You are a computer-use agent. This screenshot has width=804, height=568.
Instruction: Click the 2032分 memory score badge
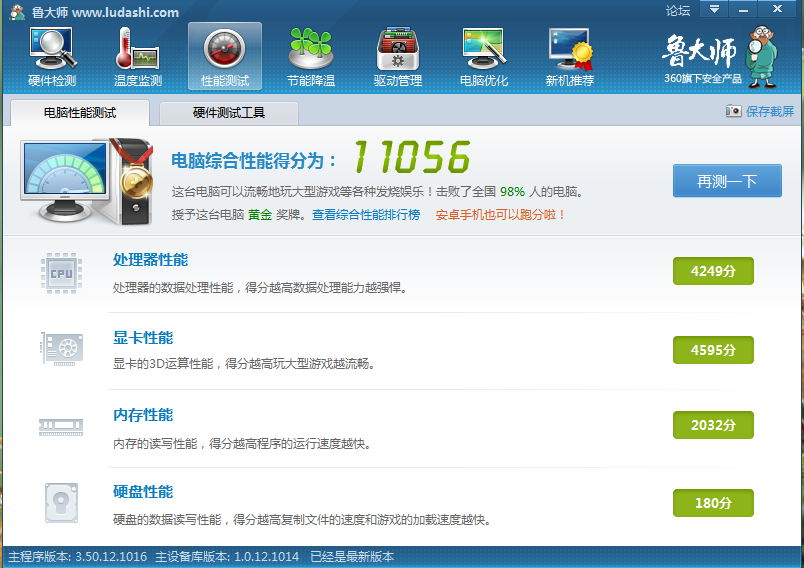pos(713,424)
